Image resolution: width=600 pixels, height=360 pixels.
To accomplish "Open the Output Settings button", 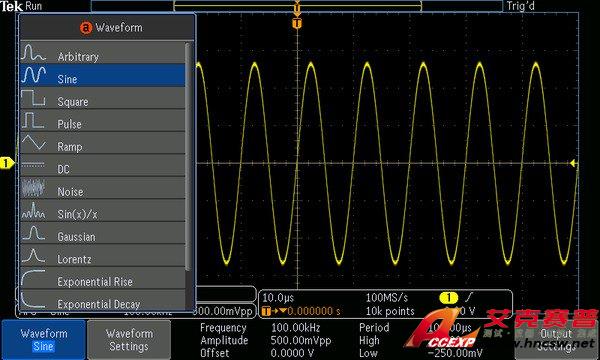I will point(556,340).
